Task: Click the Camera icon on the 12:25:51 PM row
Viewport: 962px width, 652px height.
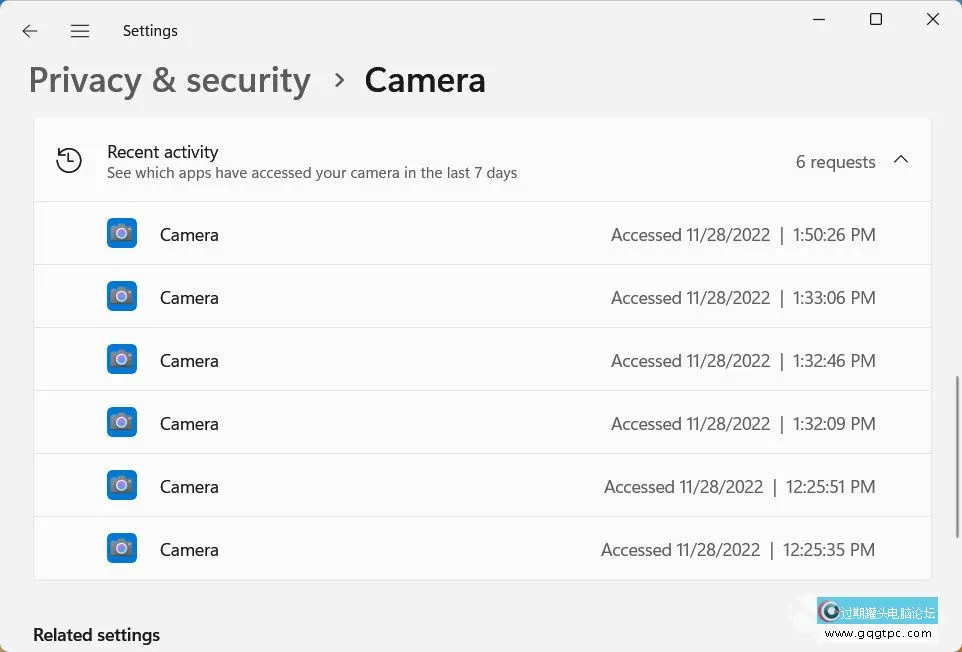Action: pyautogui.click(x=121, y=486)
